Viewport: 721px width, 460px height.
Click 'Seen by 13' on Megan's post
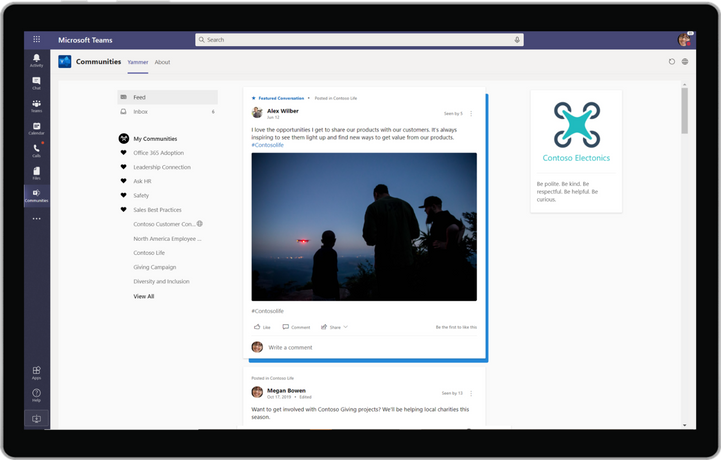[452, 393]
